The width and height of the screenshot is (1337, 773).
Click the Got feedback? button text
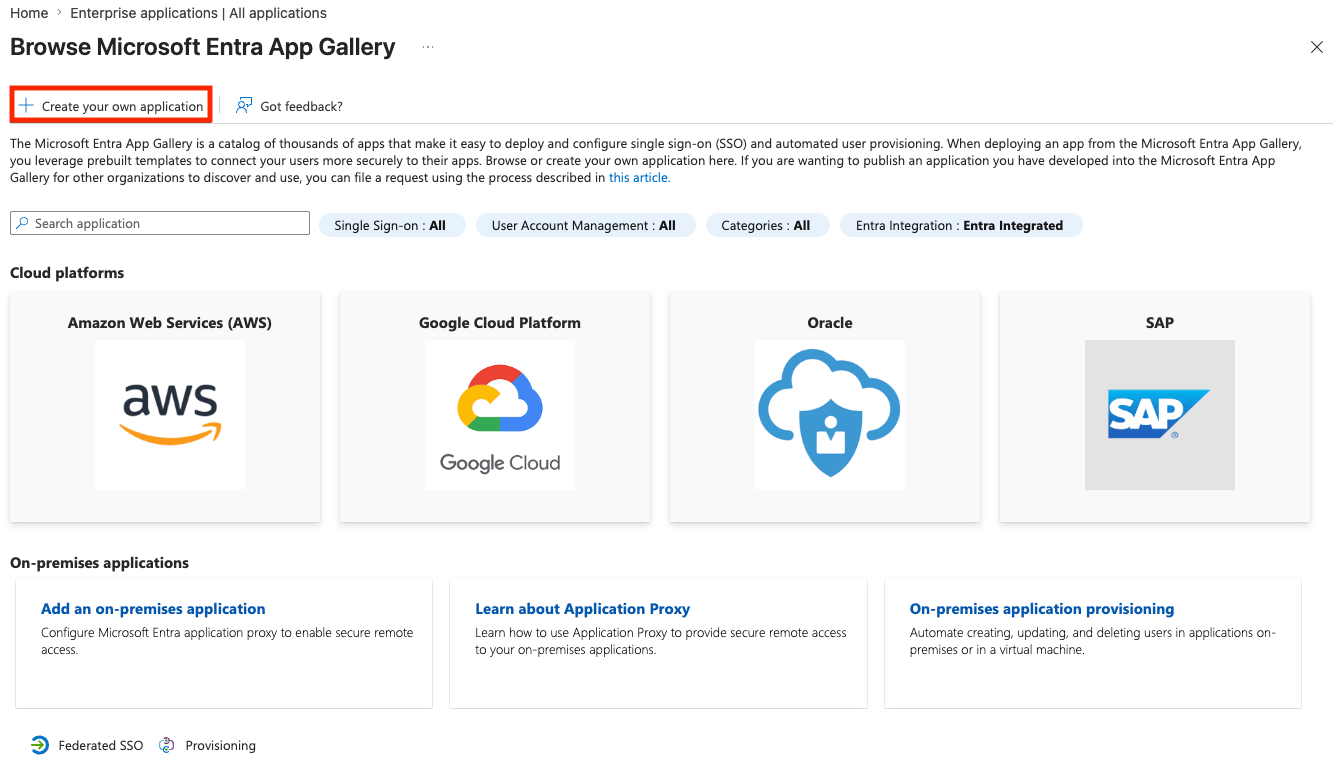coord(301,106)
